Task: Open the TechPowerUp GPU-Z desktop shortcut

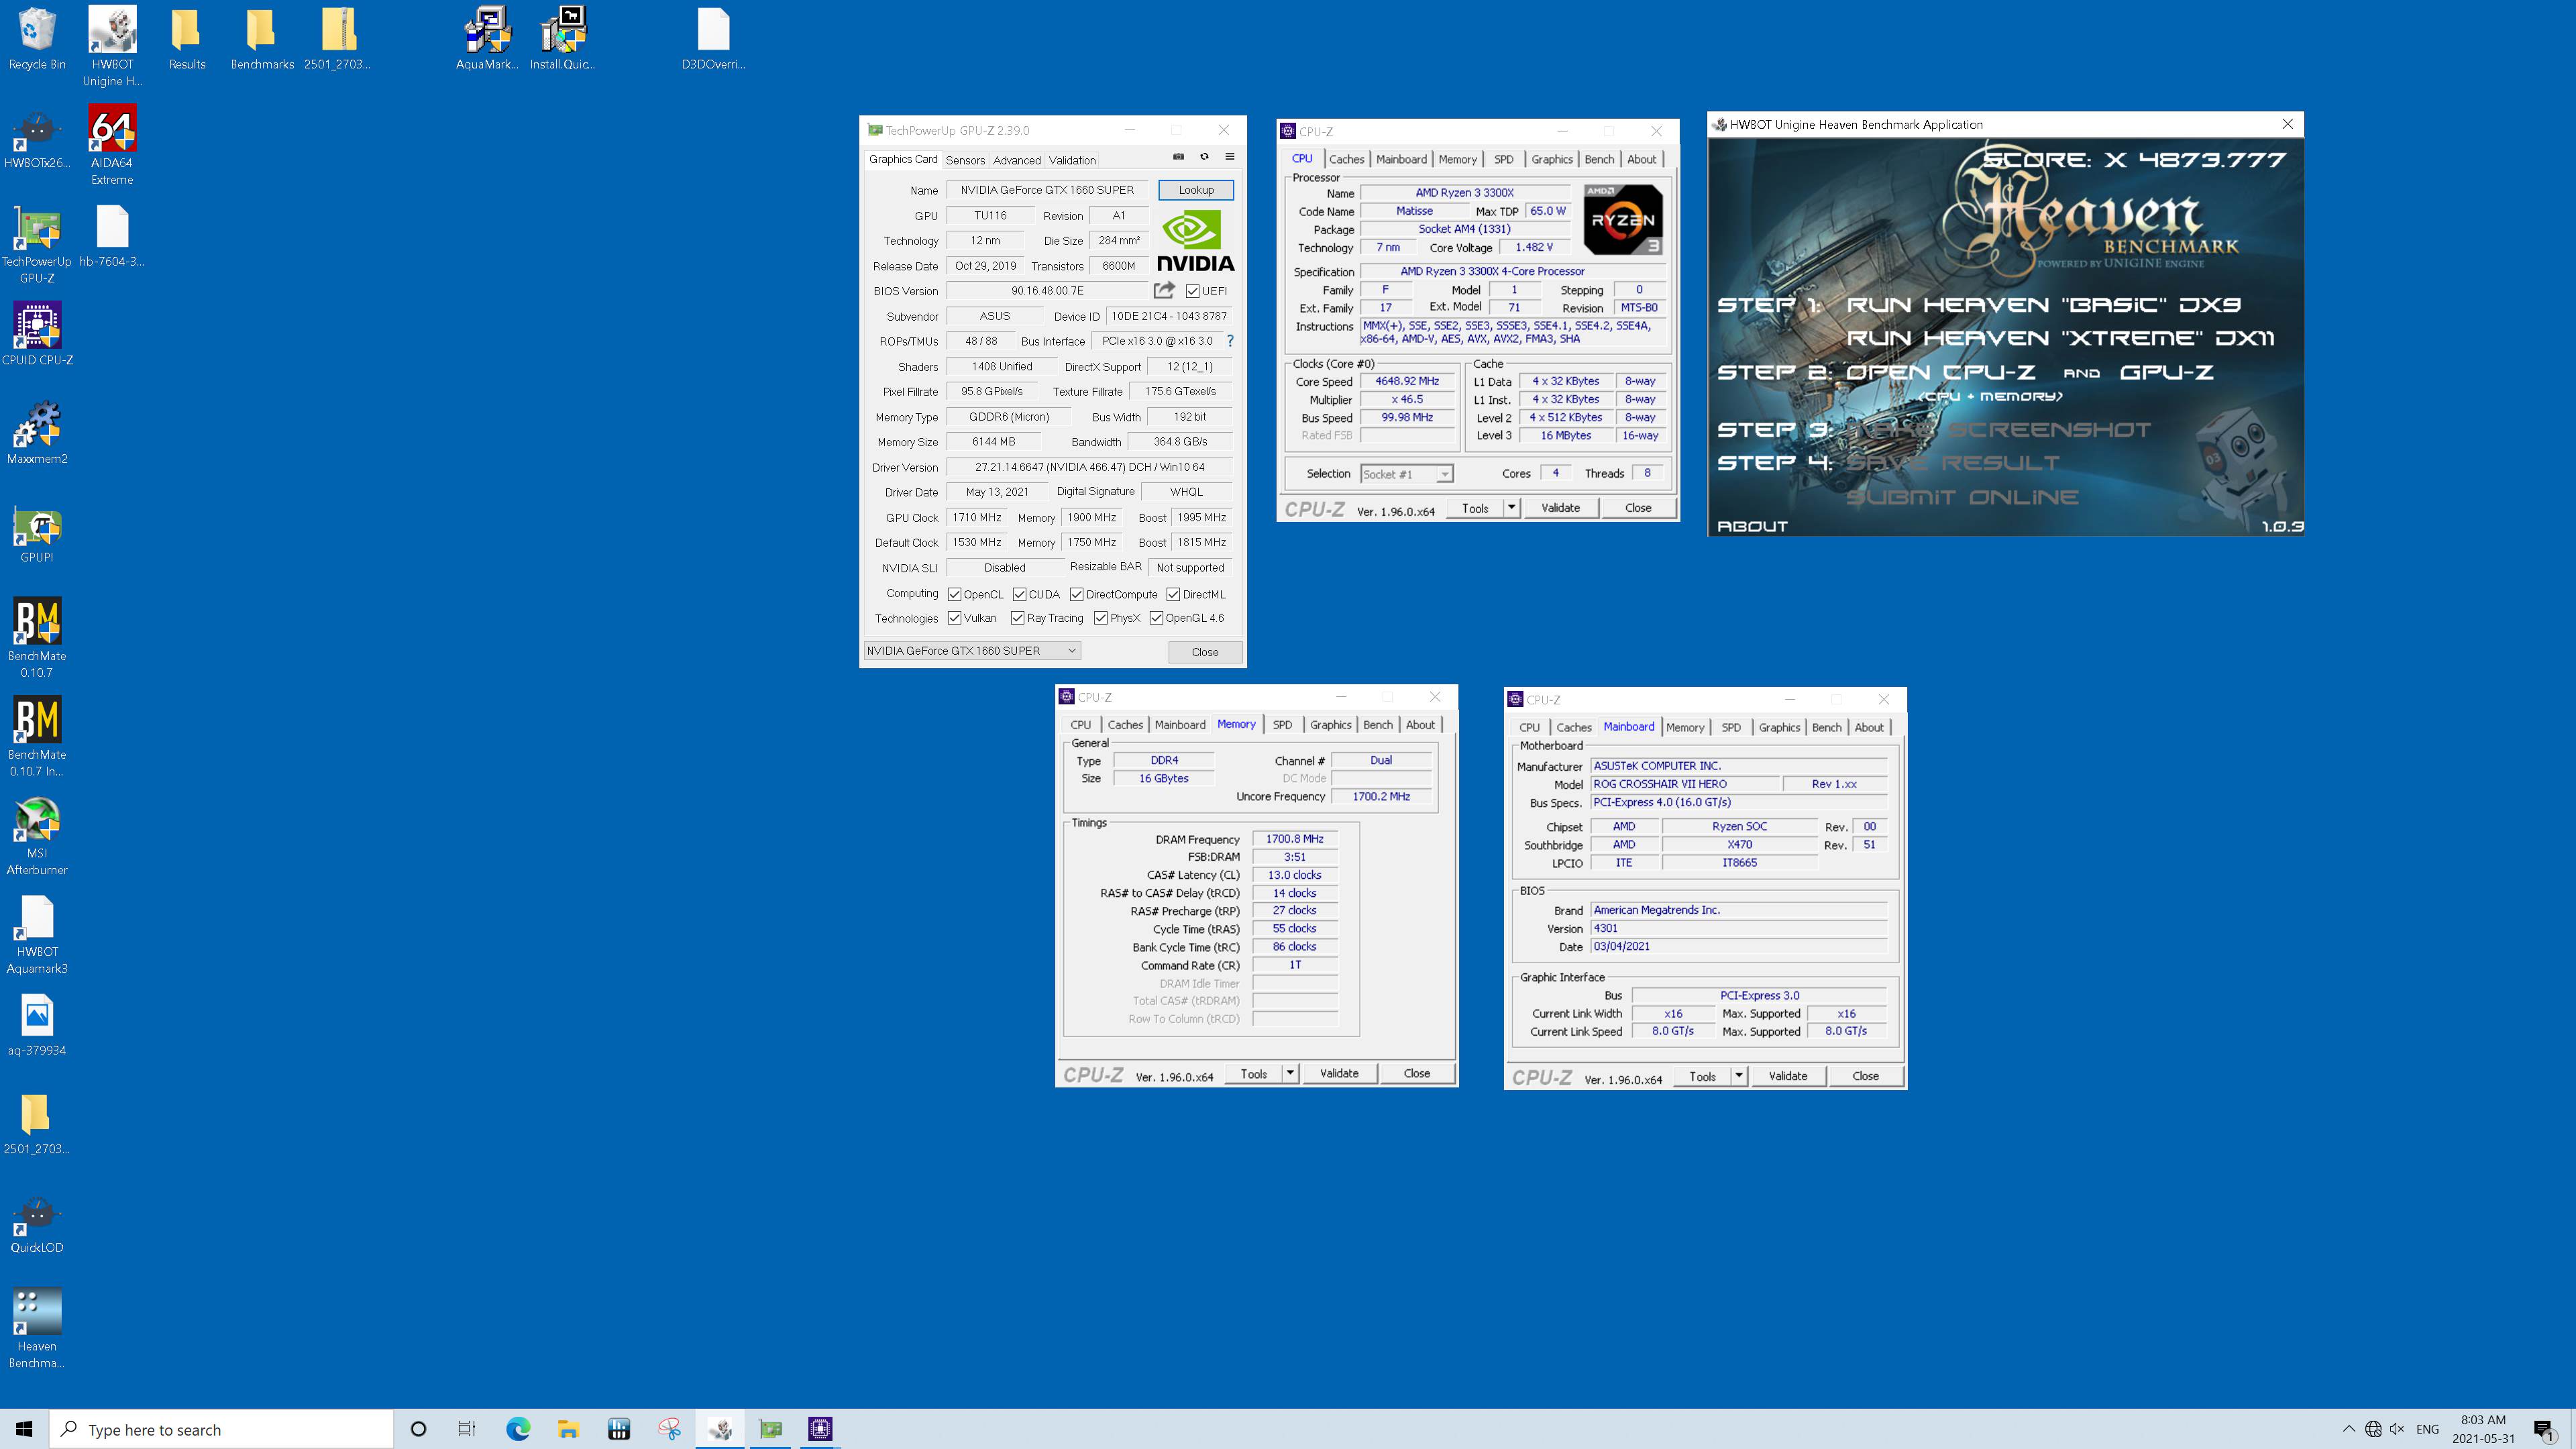Action: click(37, 244)
